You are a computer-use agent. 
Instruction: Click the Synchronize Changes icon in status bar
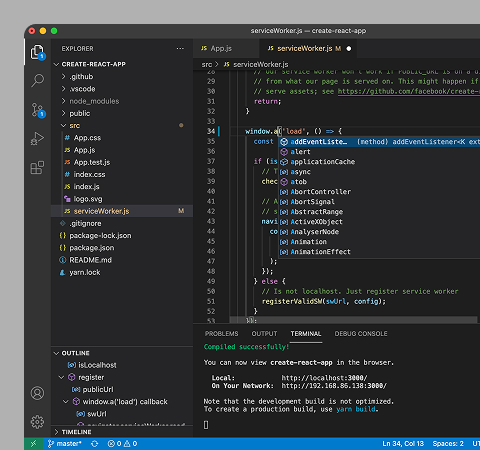coord(95,444)
